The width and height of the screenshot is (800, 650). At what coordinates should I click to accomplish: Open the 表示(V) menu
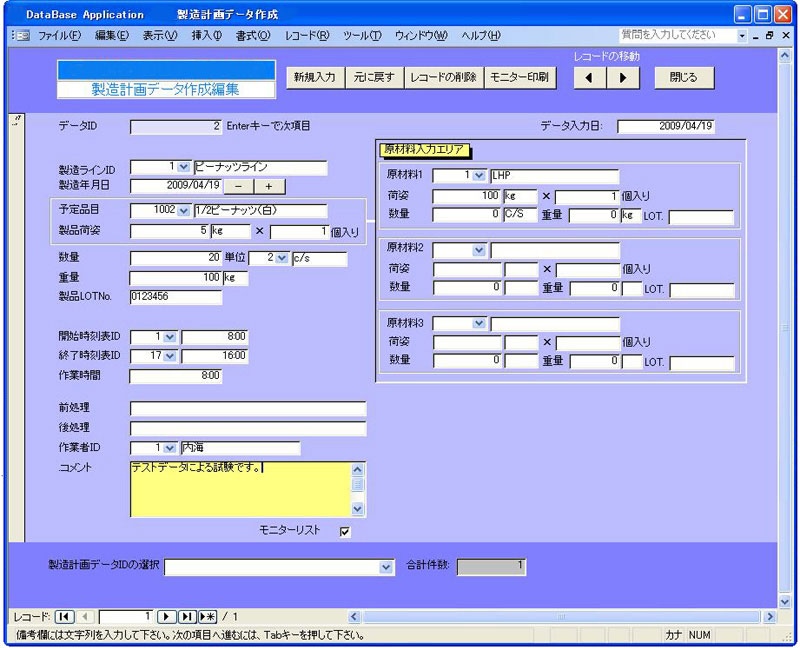pos(159,36)
